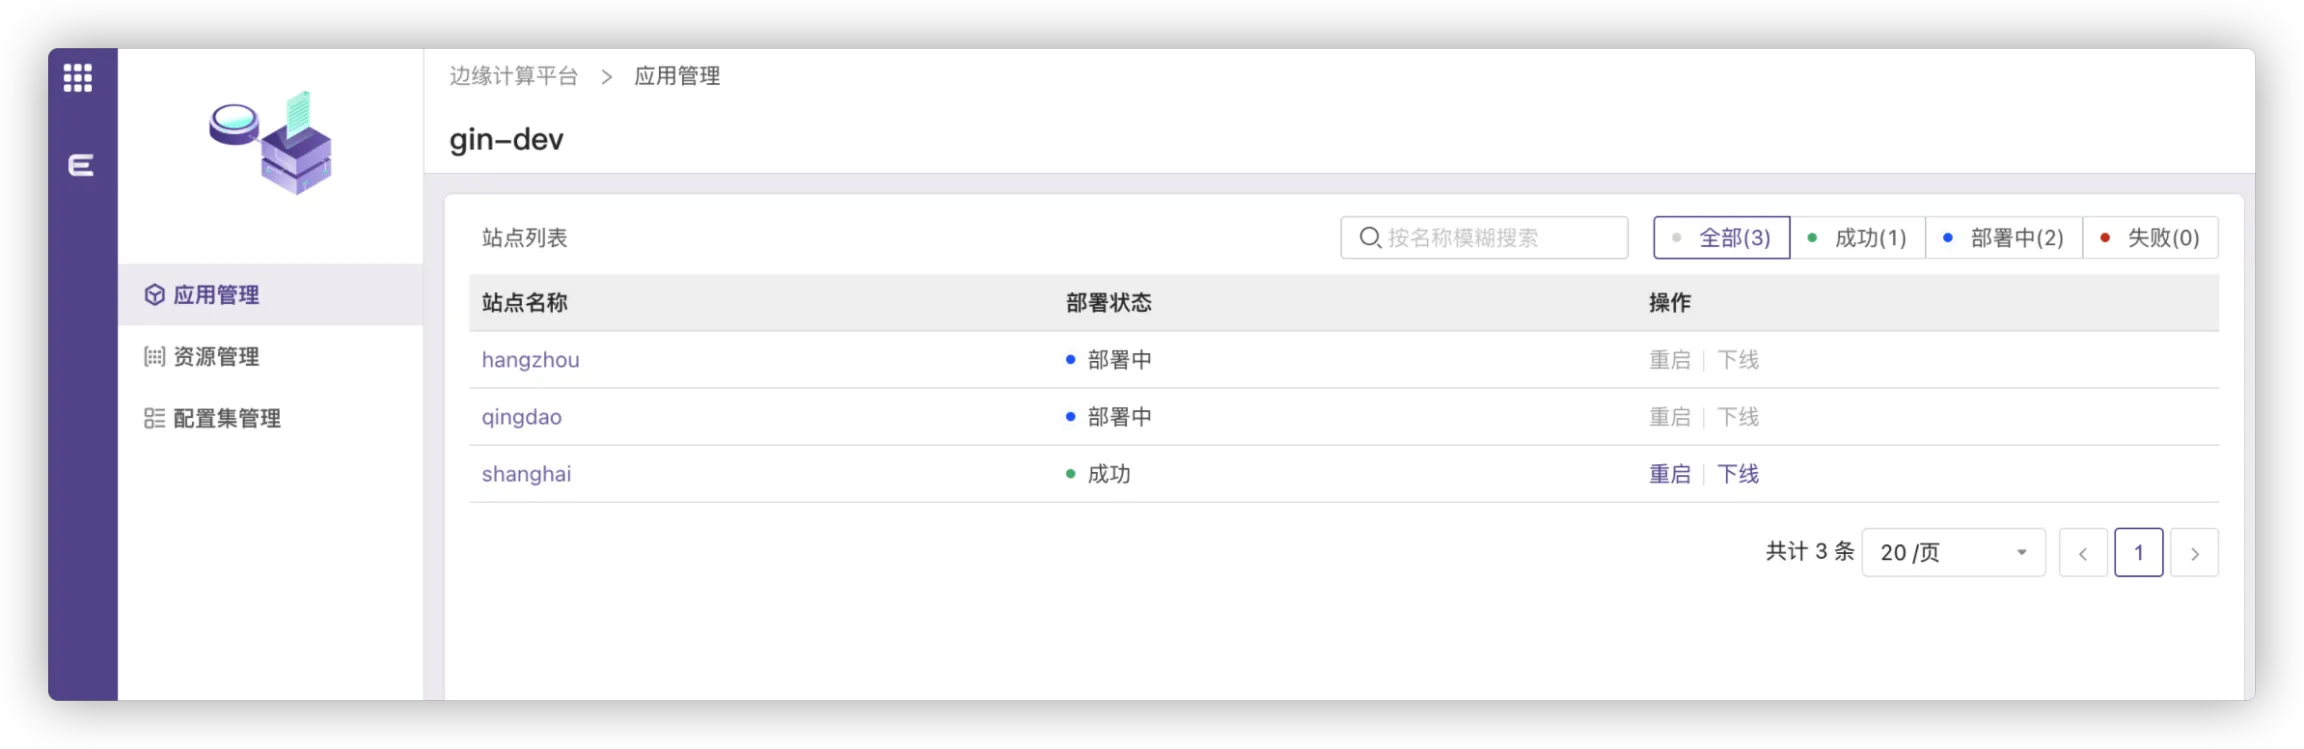Open the app grid launcher icon
This screenshot has height=749, width=2304.
(x=78, y=78)
